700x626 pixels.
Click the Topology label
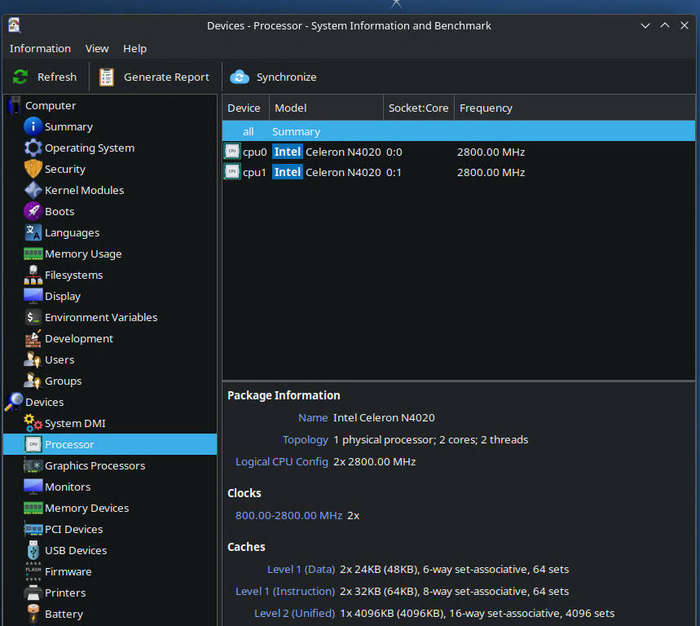305,440
